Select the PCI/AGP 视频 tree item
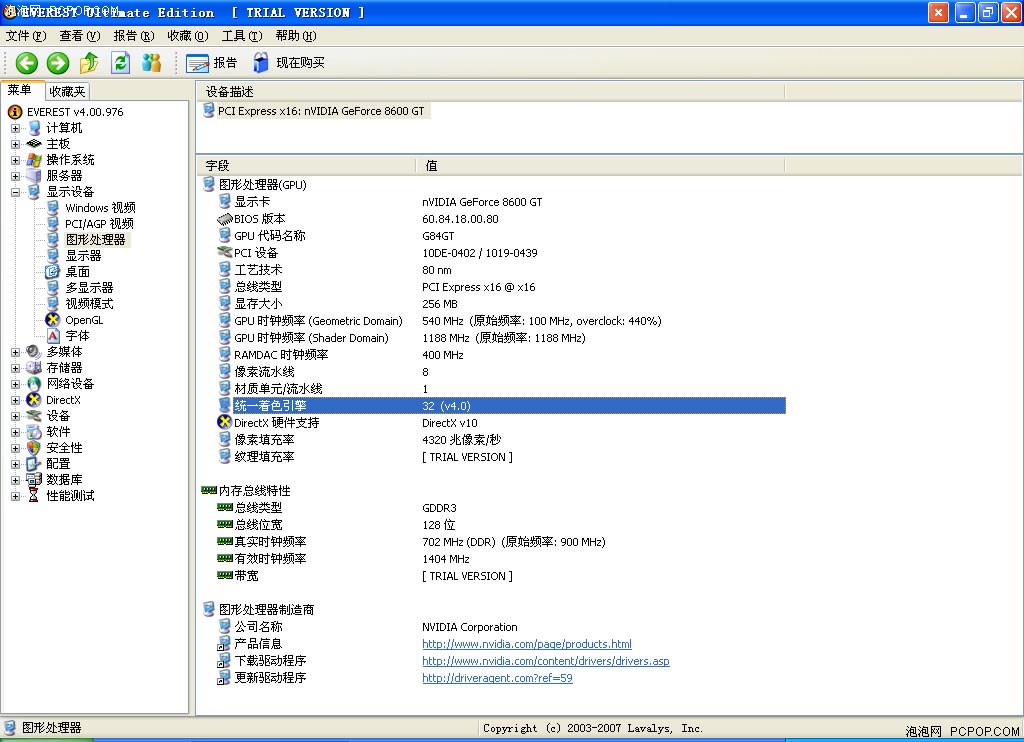This screenshot has width=1024, height=742. click(x=99, y=224)
